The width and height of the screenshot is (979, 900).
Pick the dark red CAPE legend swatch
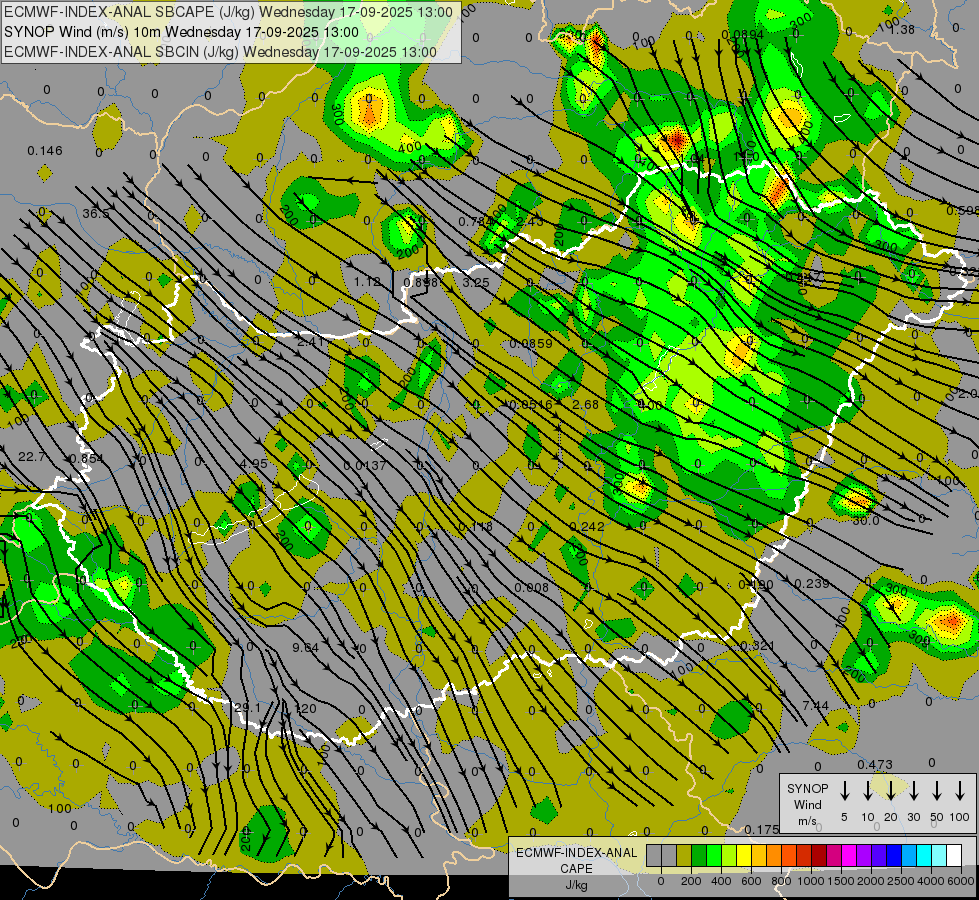pos(819,855)
